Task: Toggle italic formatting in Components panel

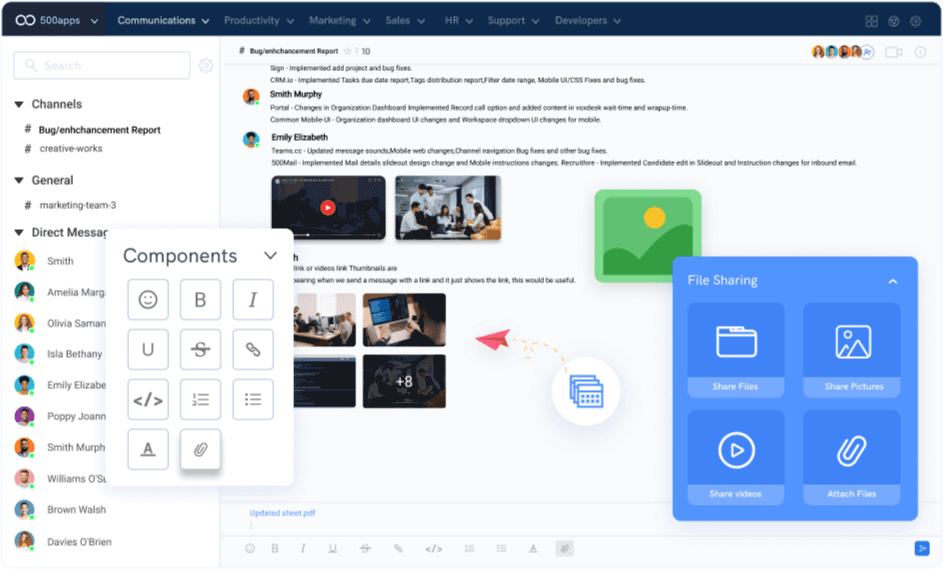Action: tap(253, 300)
